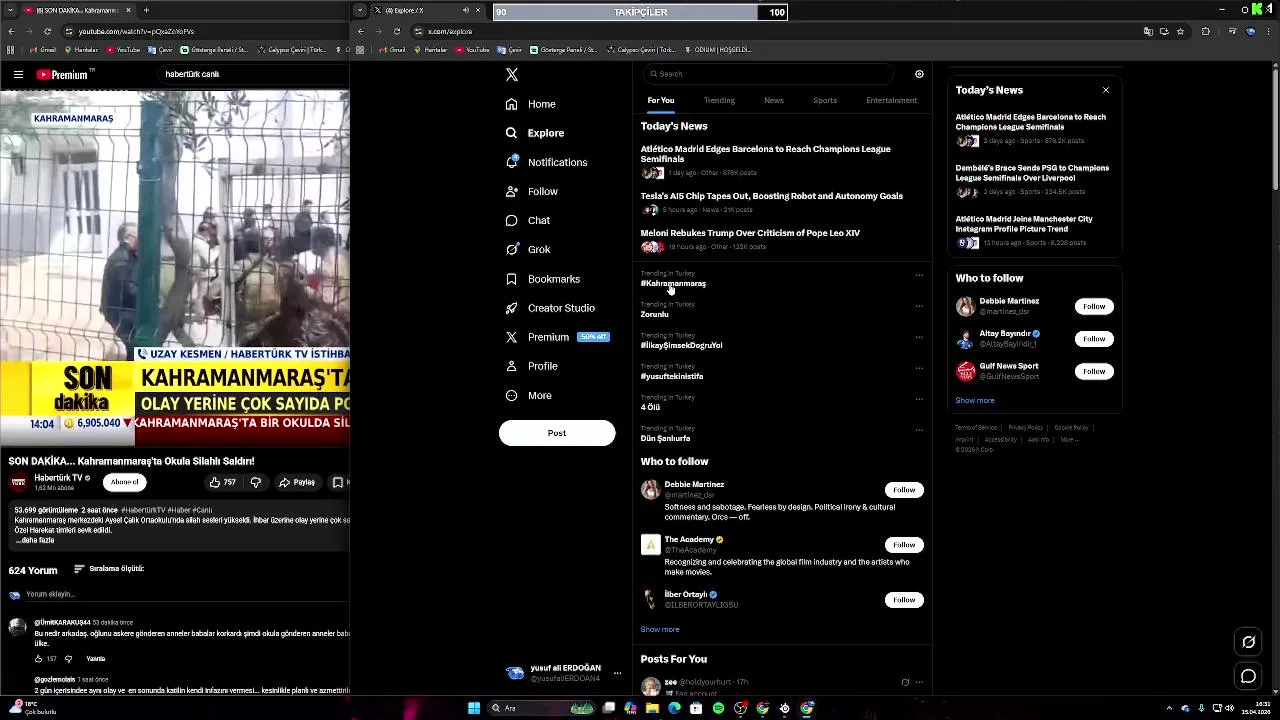Click the Post button
The height and width of the screenshot is (720, 1280).
click(x=557, y=433)
